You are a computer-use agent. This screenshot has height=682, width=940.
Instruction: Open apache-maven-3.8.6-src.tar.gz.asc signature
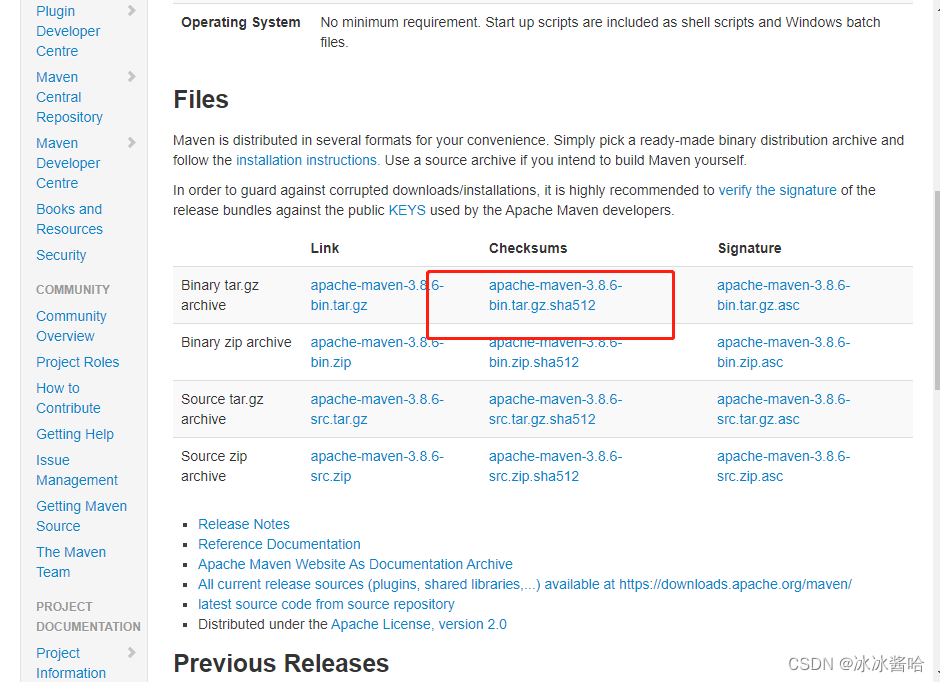784,409
